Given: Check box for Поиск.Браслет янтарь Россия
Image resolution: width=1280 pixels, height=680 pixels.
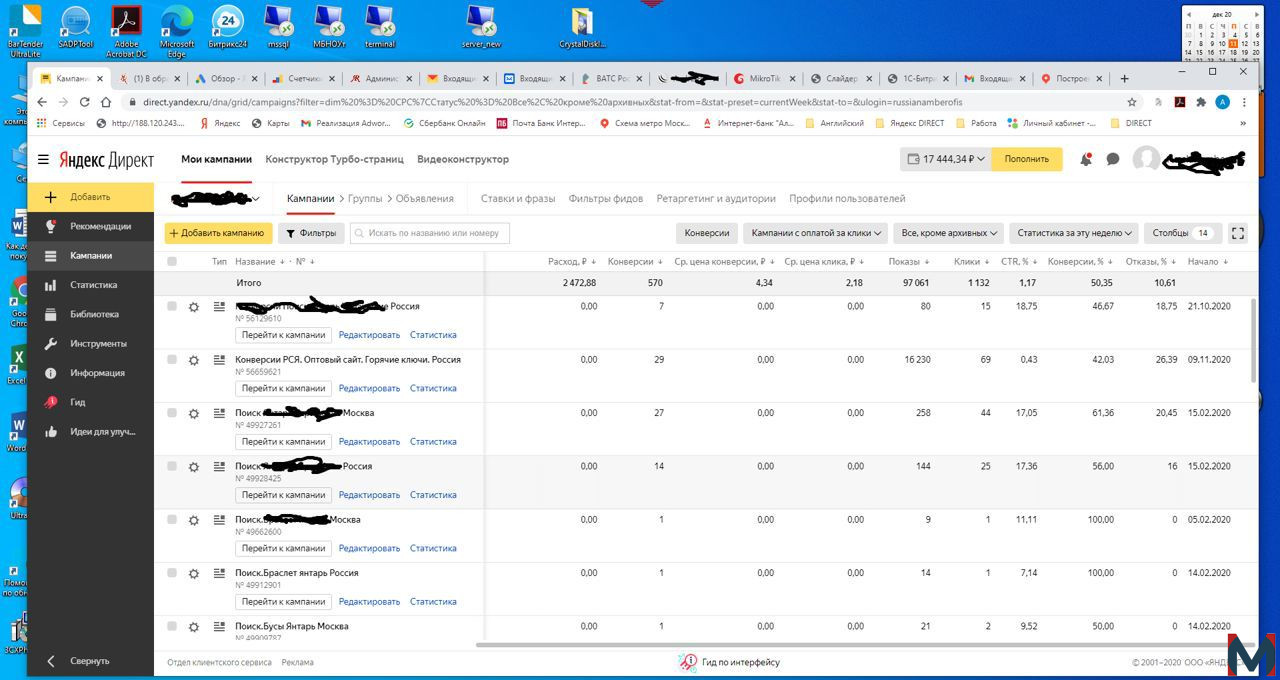Looking at the screenshot, I should pyautogui.click(x=171, y=573).
